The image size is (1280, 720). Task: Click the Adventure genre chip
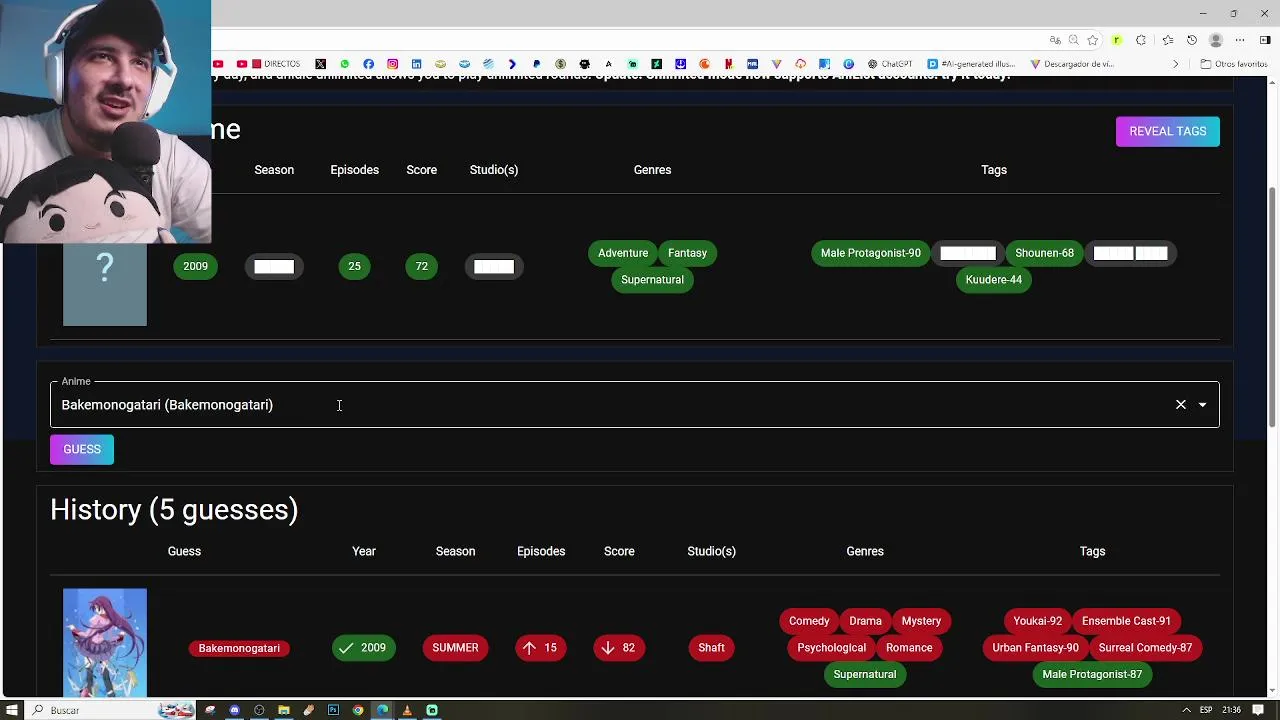click(623, 253)
